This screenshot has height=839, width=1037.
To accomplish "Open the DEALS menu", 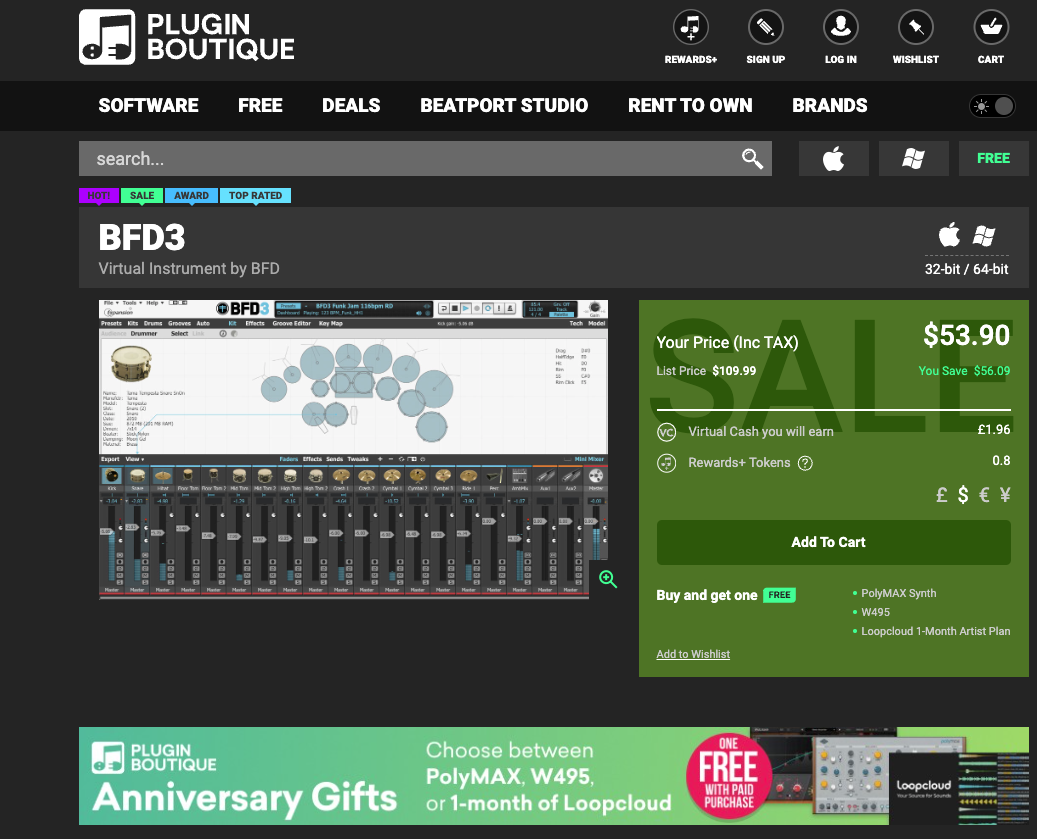I will pos(351,106).
